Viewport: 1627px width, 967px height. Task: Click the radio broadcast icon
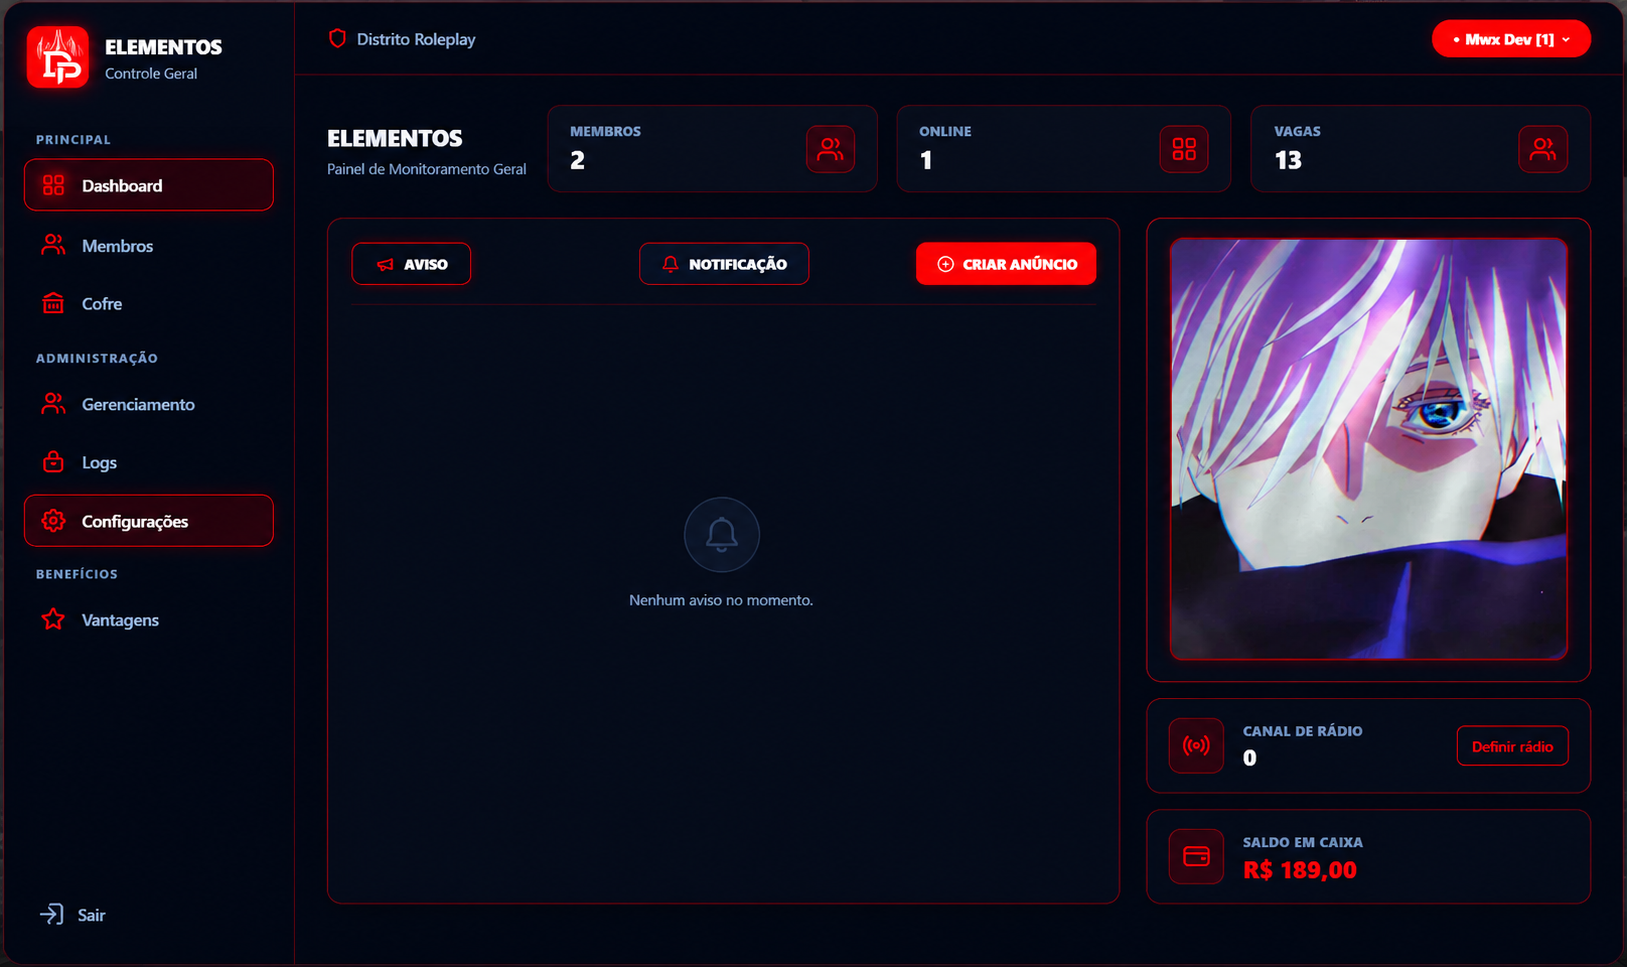tap(1196, 746)
